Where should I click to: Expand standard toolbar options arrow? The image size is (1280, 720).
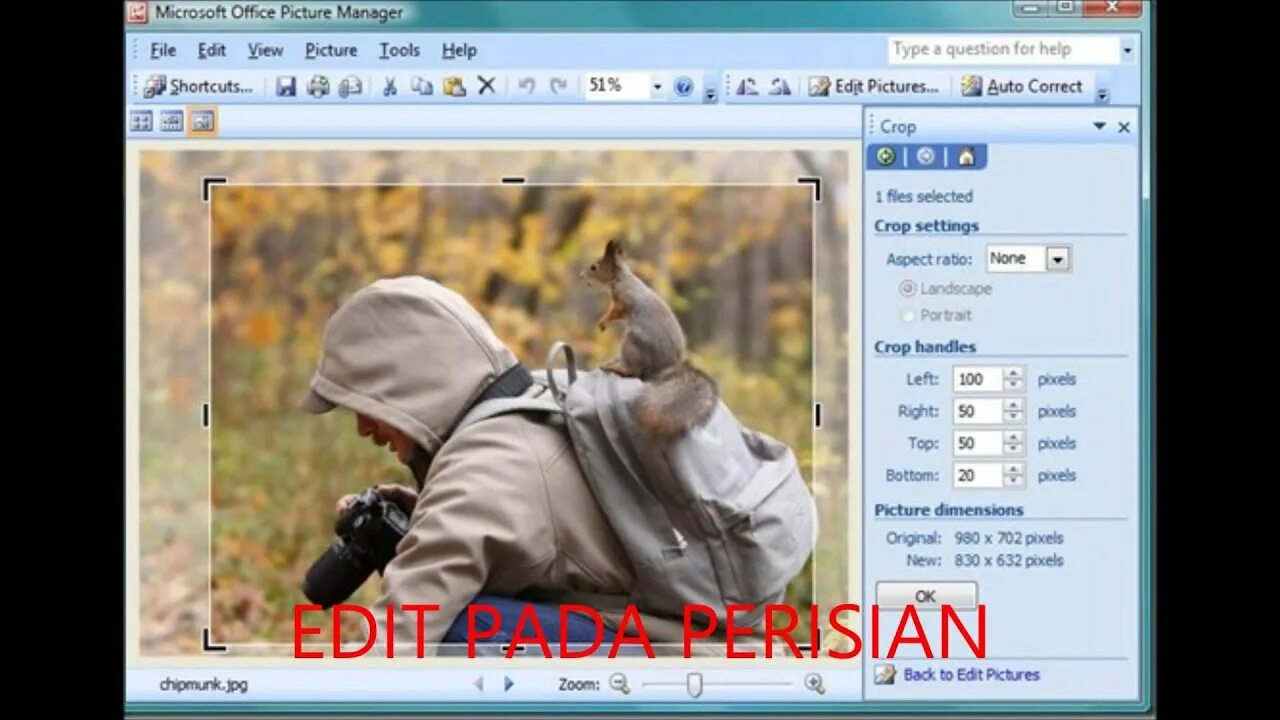tap(710, 94)
